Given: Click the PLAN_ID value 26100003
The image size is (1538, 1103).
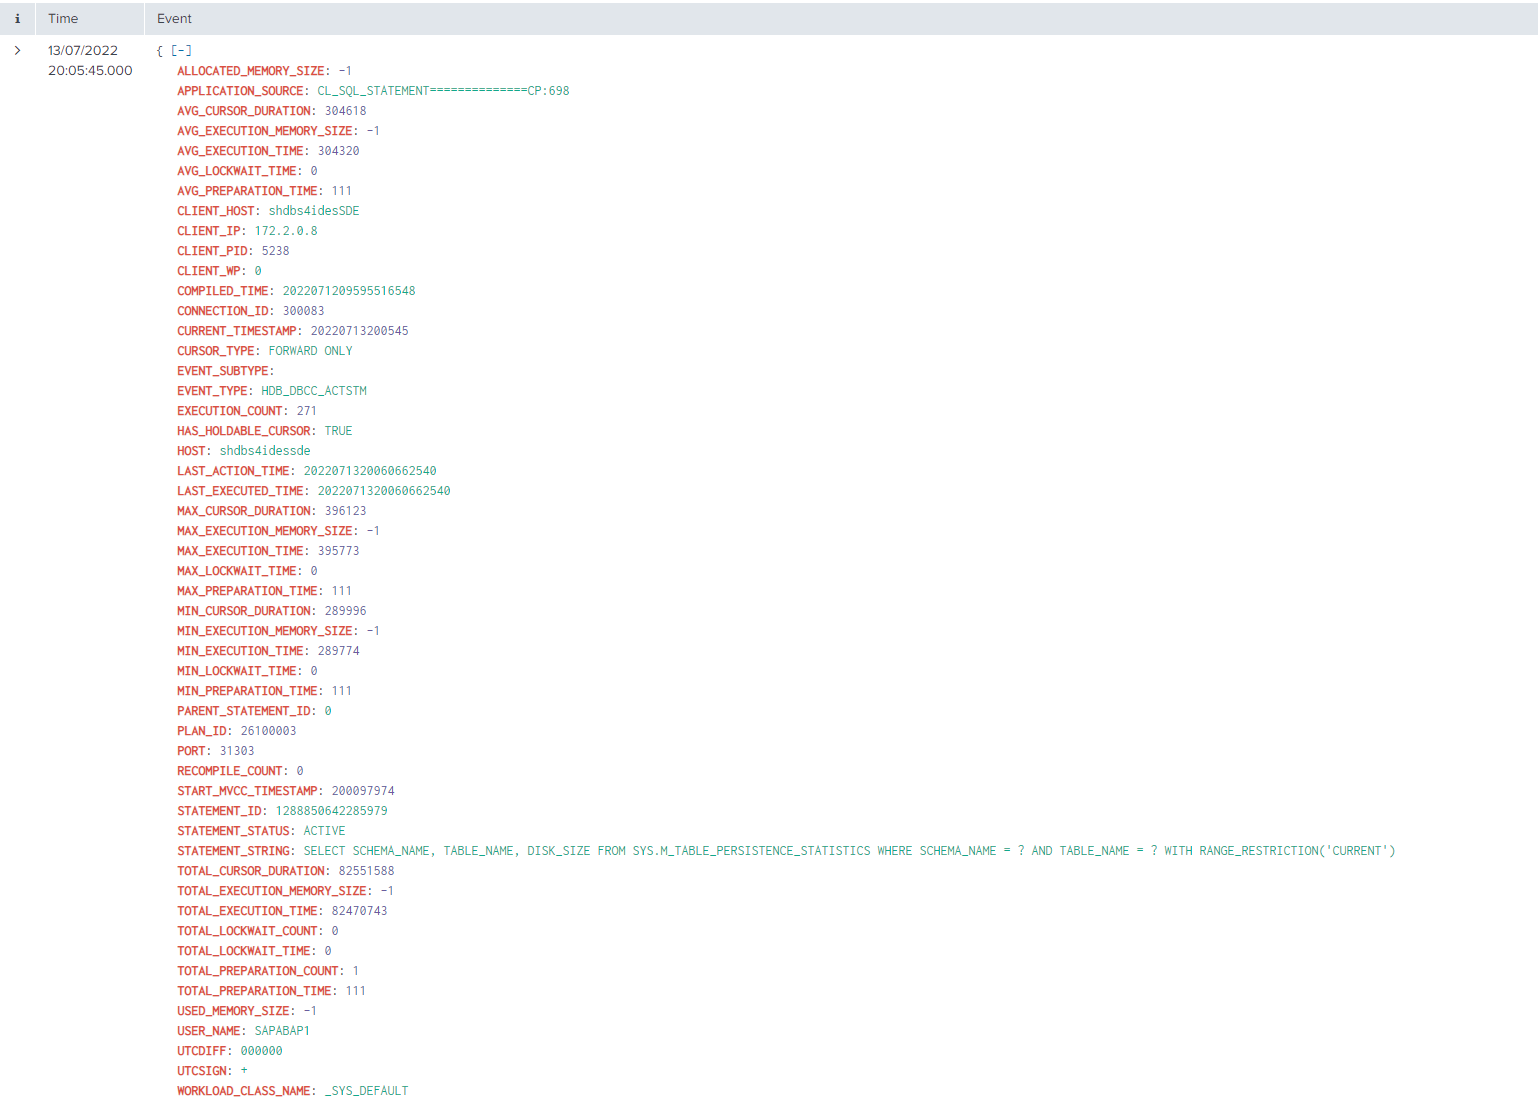Looking at the screenshot, I should tap(268, 731).
